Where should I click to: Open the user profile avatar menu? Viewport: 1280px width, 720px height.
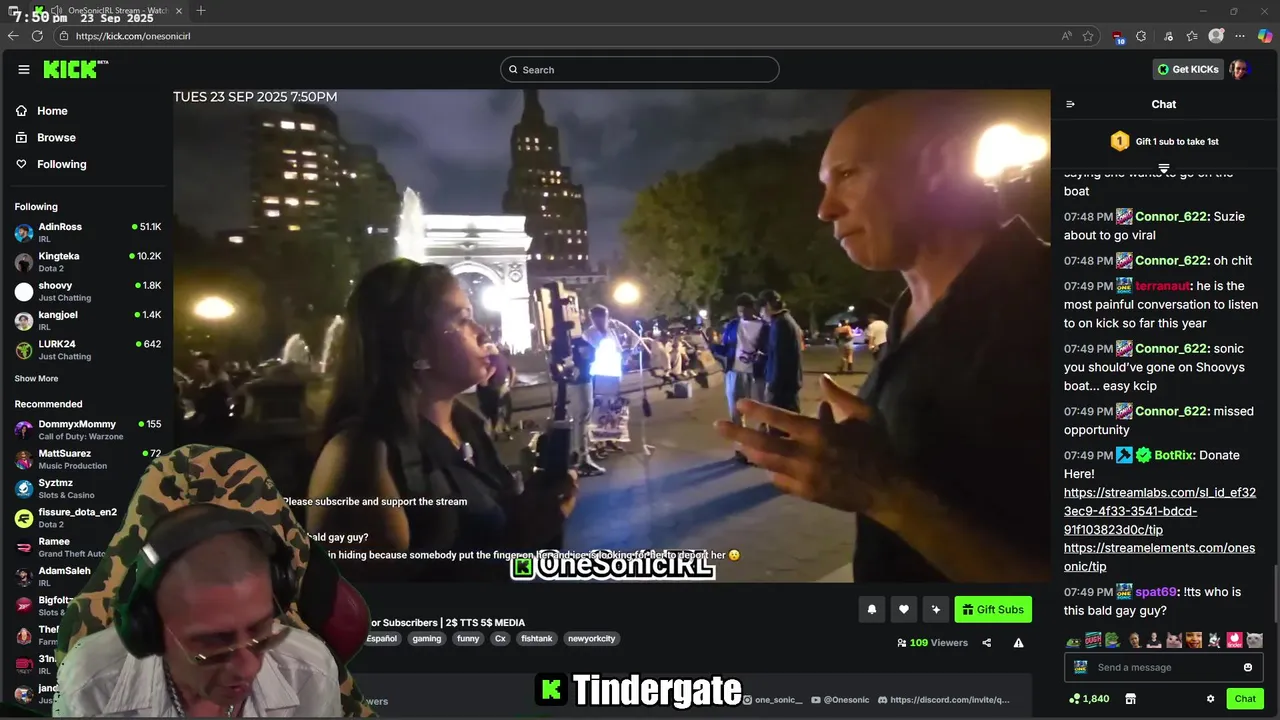click(1239, 69)
